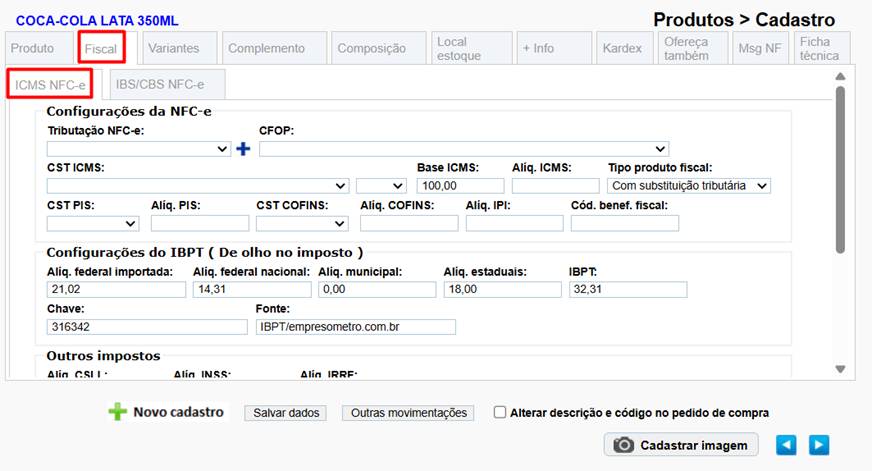The width and height of the screenshot is (872, 471).
Task: Click the Alíq. ICMS field
Action: pos(556,186)
